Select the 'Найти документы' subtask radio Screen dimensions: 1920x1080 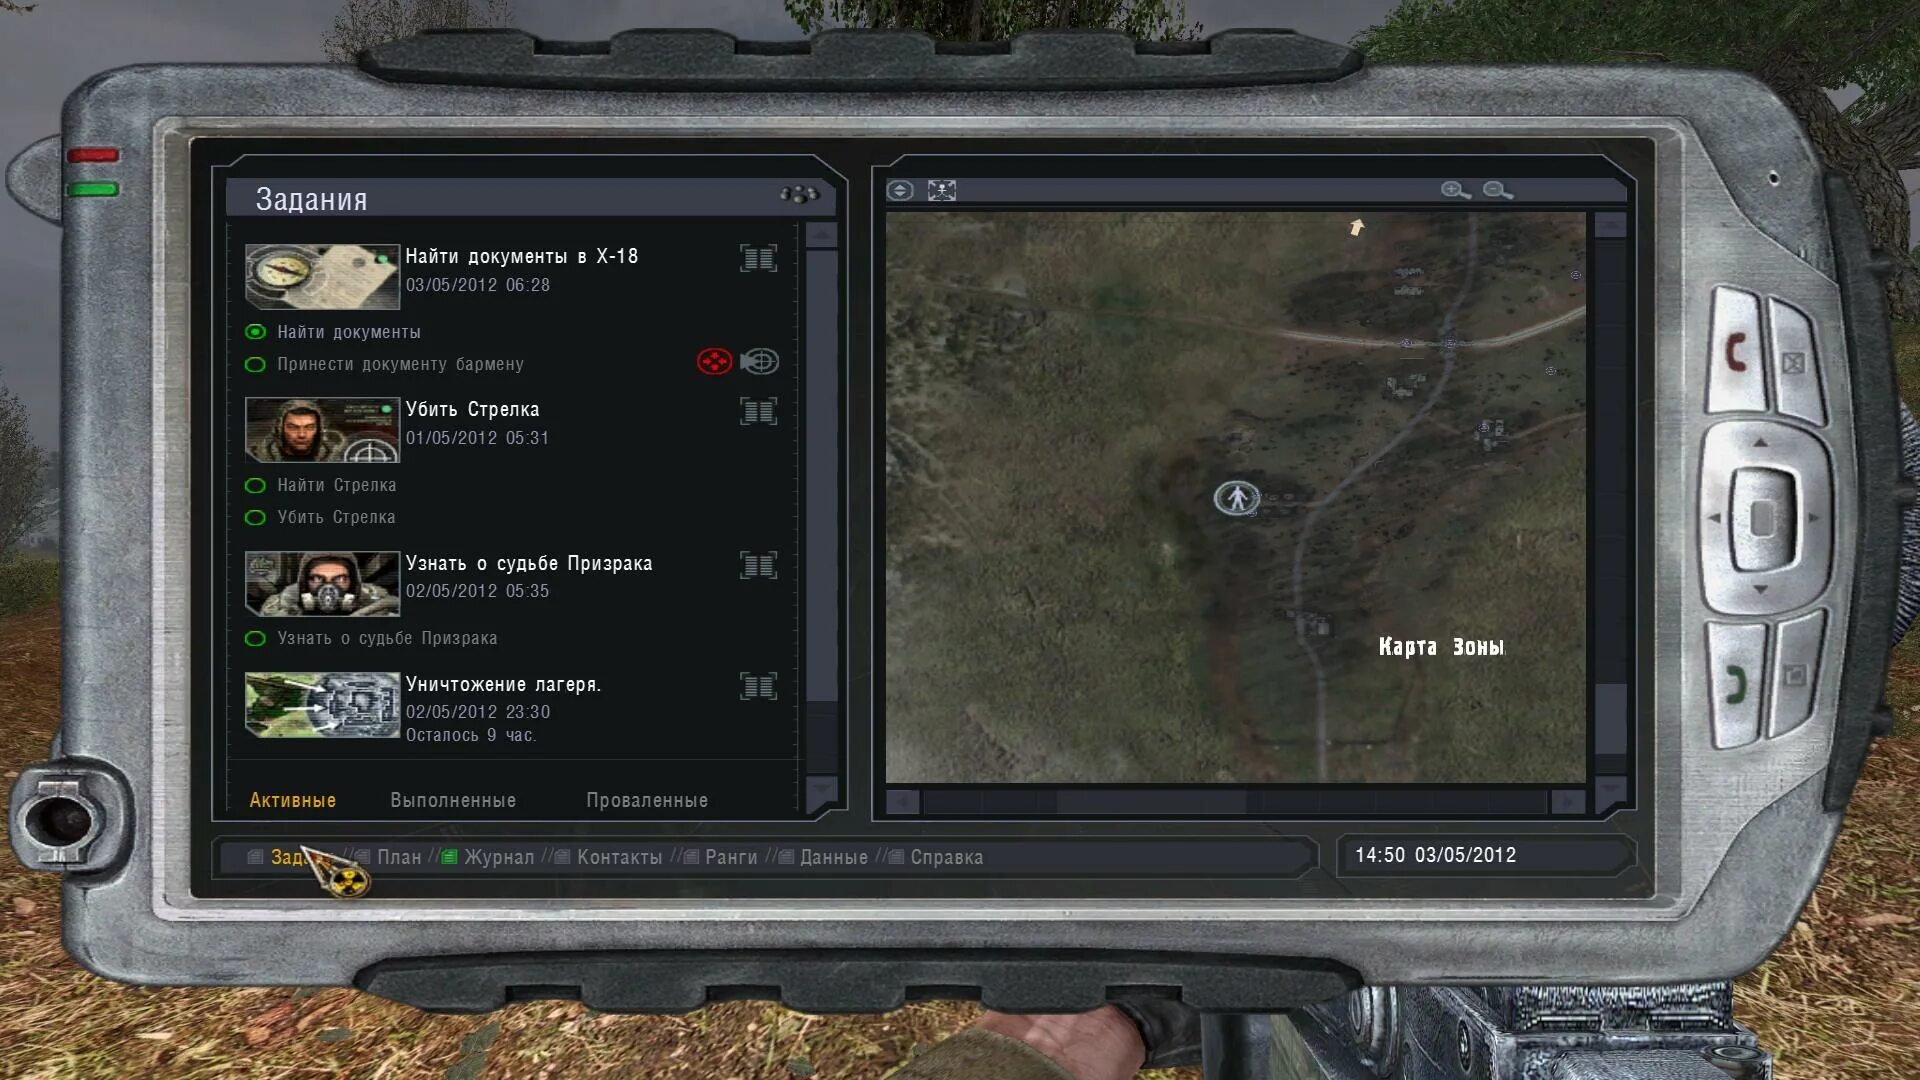tap(255, 332)
